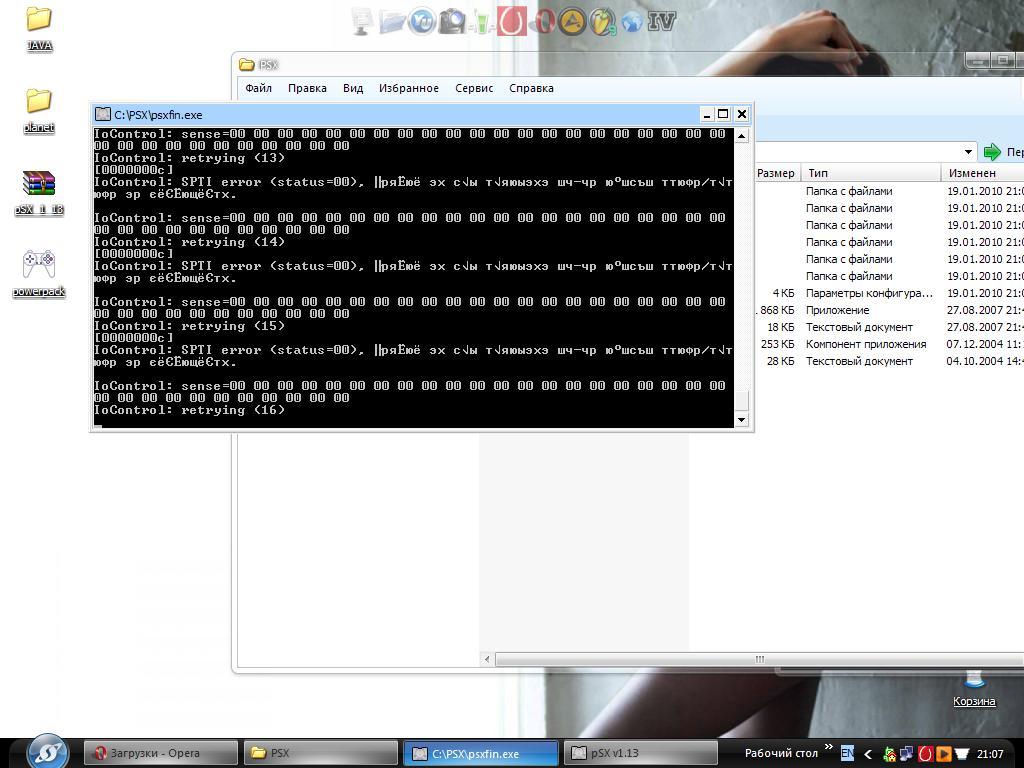Toggle the EN language indicator

[x=847, y=753]
